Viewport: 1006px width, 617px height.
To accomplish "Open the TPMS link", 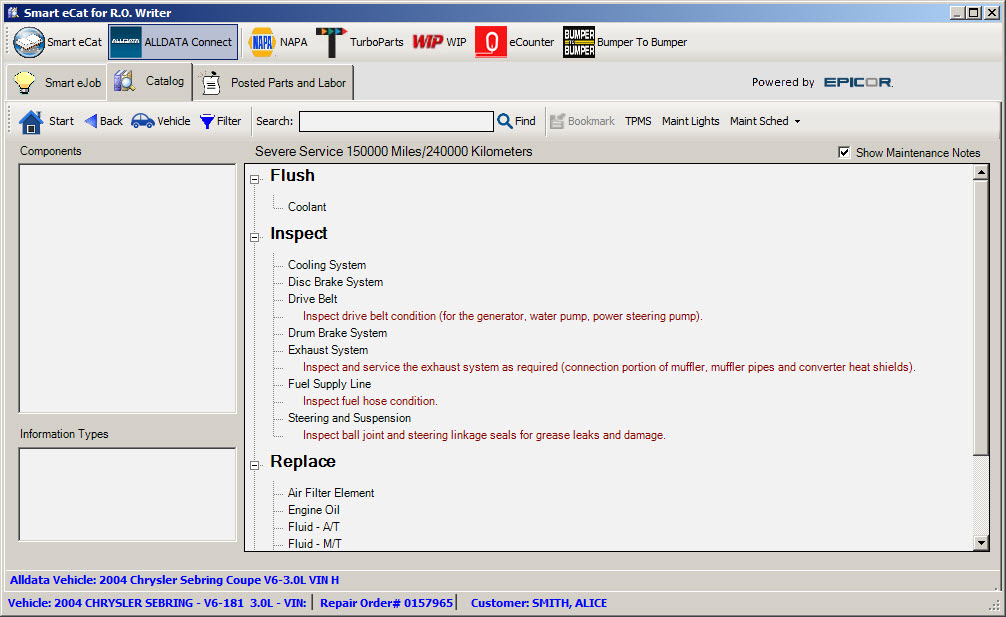I will 638,121.
